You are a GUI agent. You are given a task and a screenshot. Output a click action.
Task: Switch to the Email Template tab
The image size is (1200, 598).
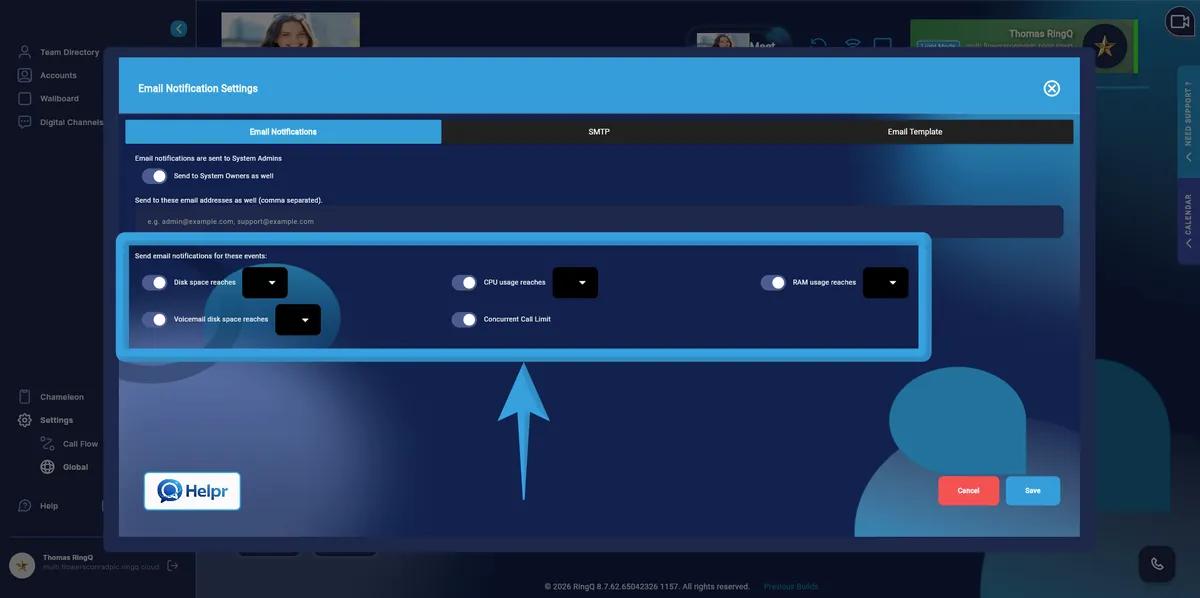[915, 132]
